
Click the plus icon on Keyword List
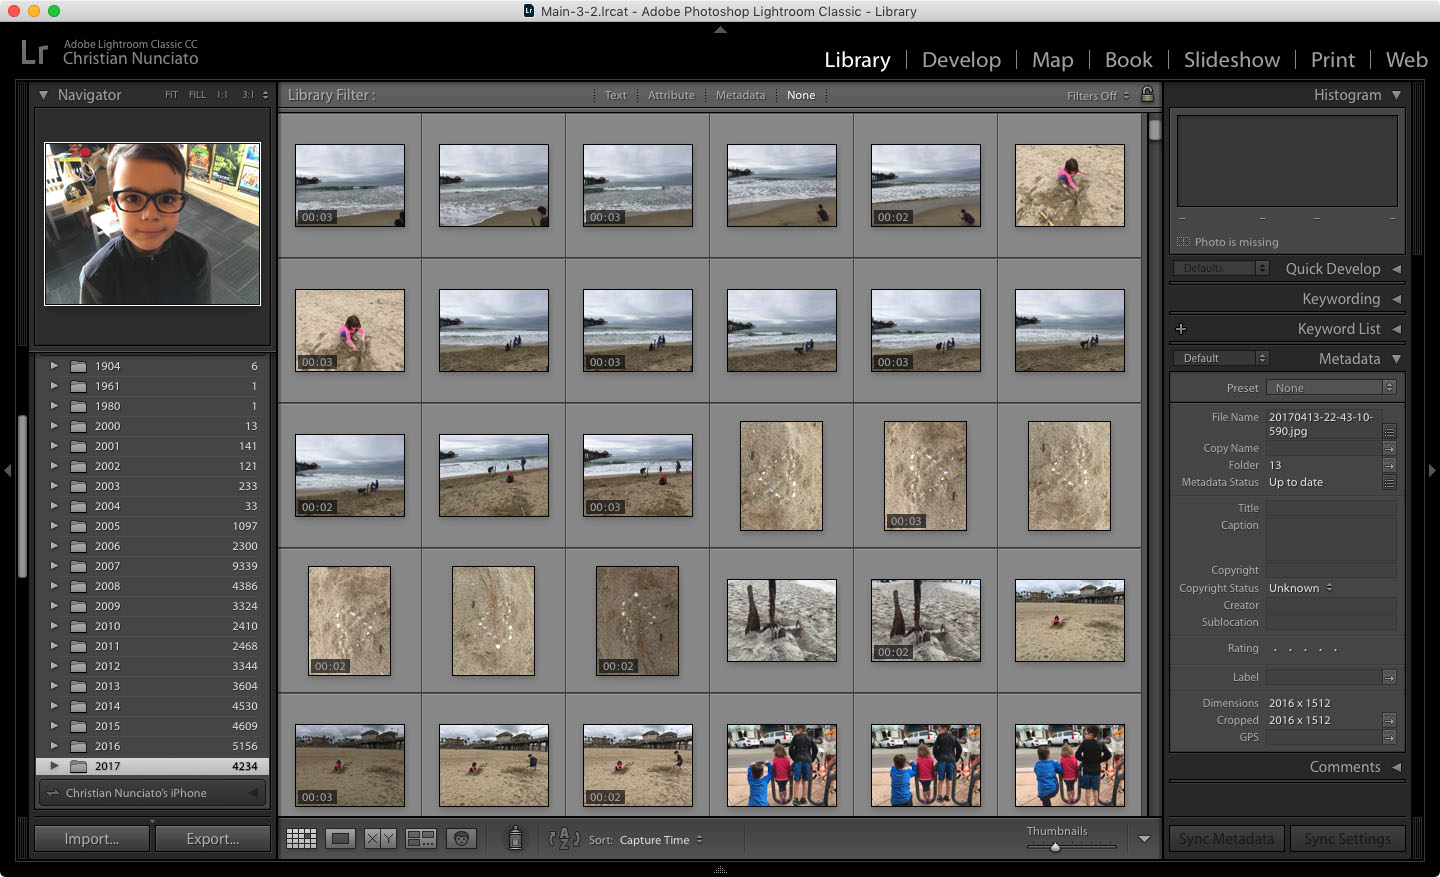tap(1181, 329)
